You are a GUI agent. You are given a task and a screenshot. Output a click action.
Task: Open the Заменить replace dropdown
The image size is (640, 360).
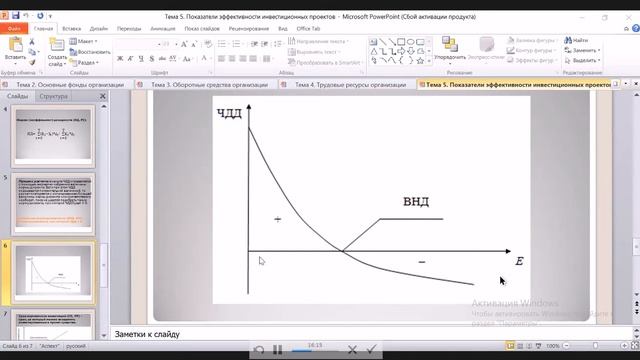582,50
